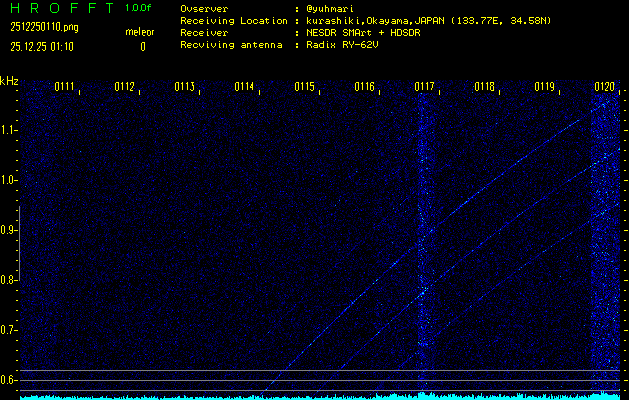Click the cyan signal level strip at bottom
The image size is (629, 400).
(320, 396)
